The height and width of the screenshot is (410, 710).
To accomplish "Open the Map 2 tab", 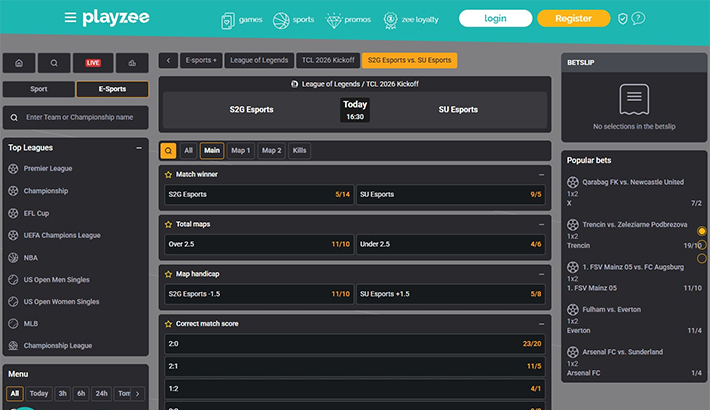I will tap(271, 150).
